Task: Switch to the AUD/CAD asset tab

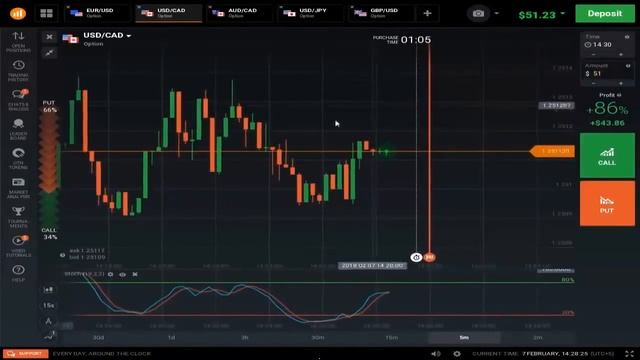Action: coord(240,13)
